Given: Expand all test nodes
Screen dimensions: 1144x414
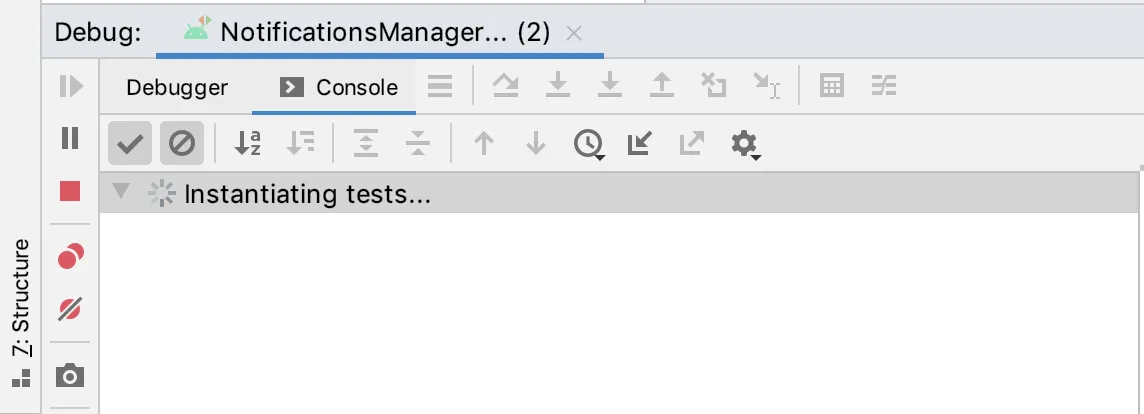Looking at the screenshot, I should pos(366,143).
